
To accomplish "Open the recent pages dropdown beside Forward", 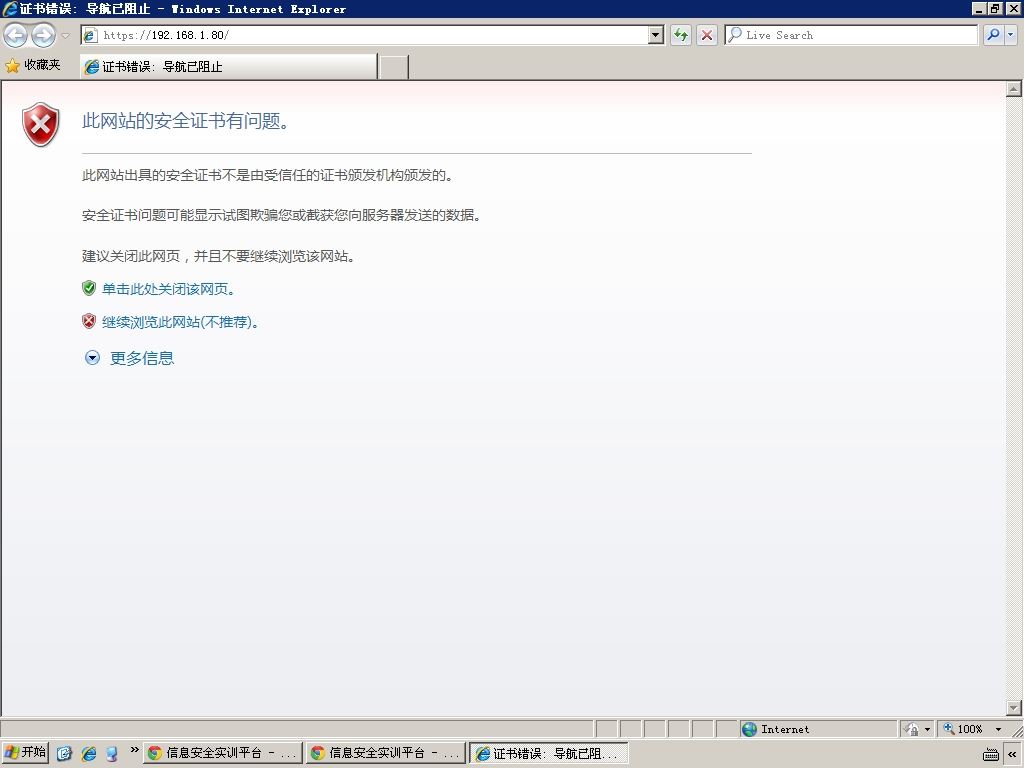I will click(x=65, y=35).
